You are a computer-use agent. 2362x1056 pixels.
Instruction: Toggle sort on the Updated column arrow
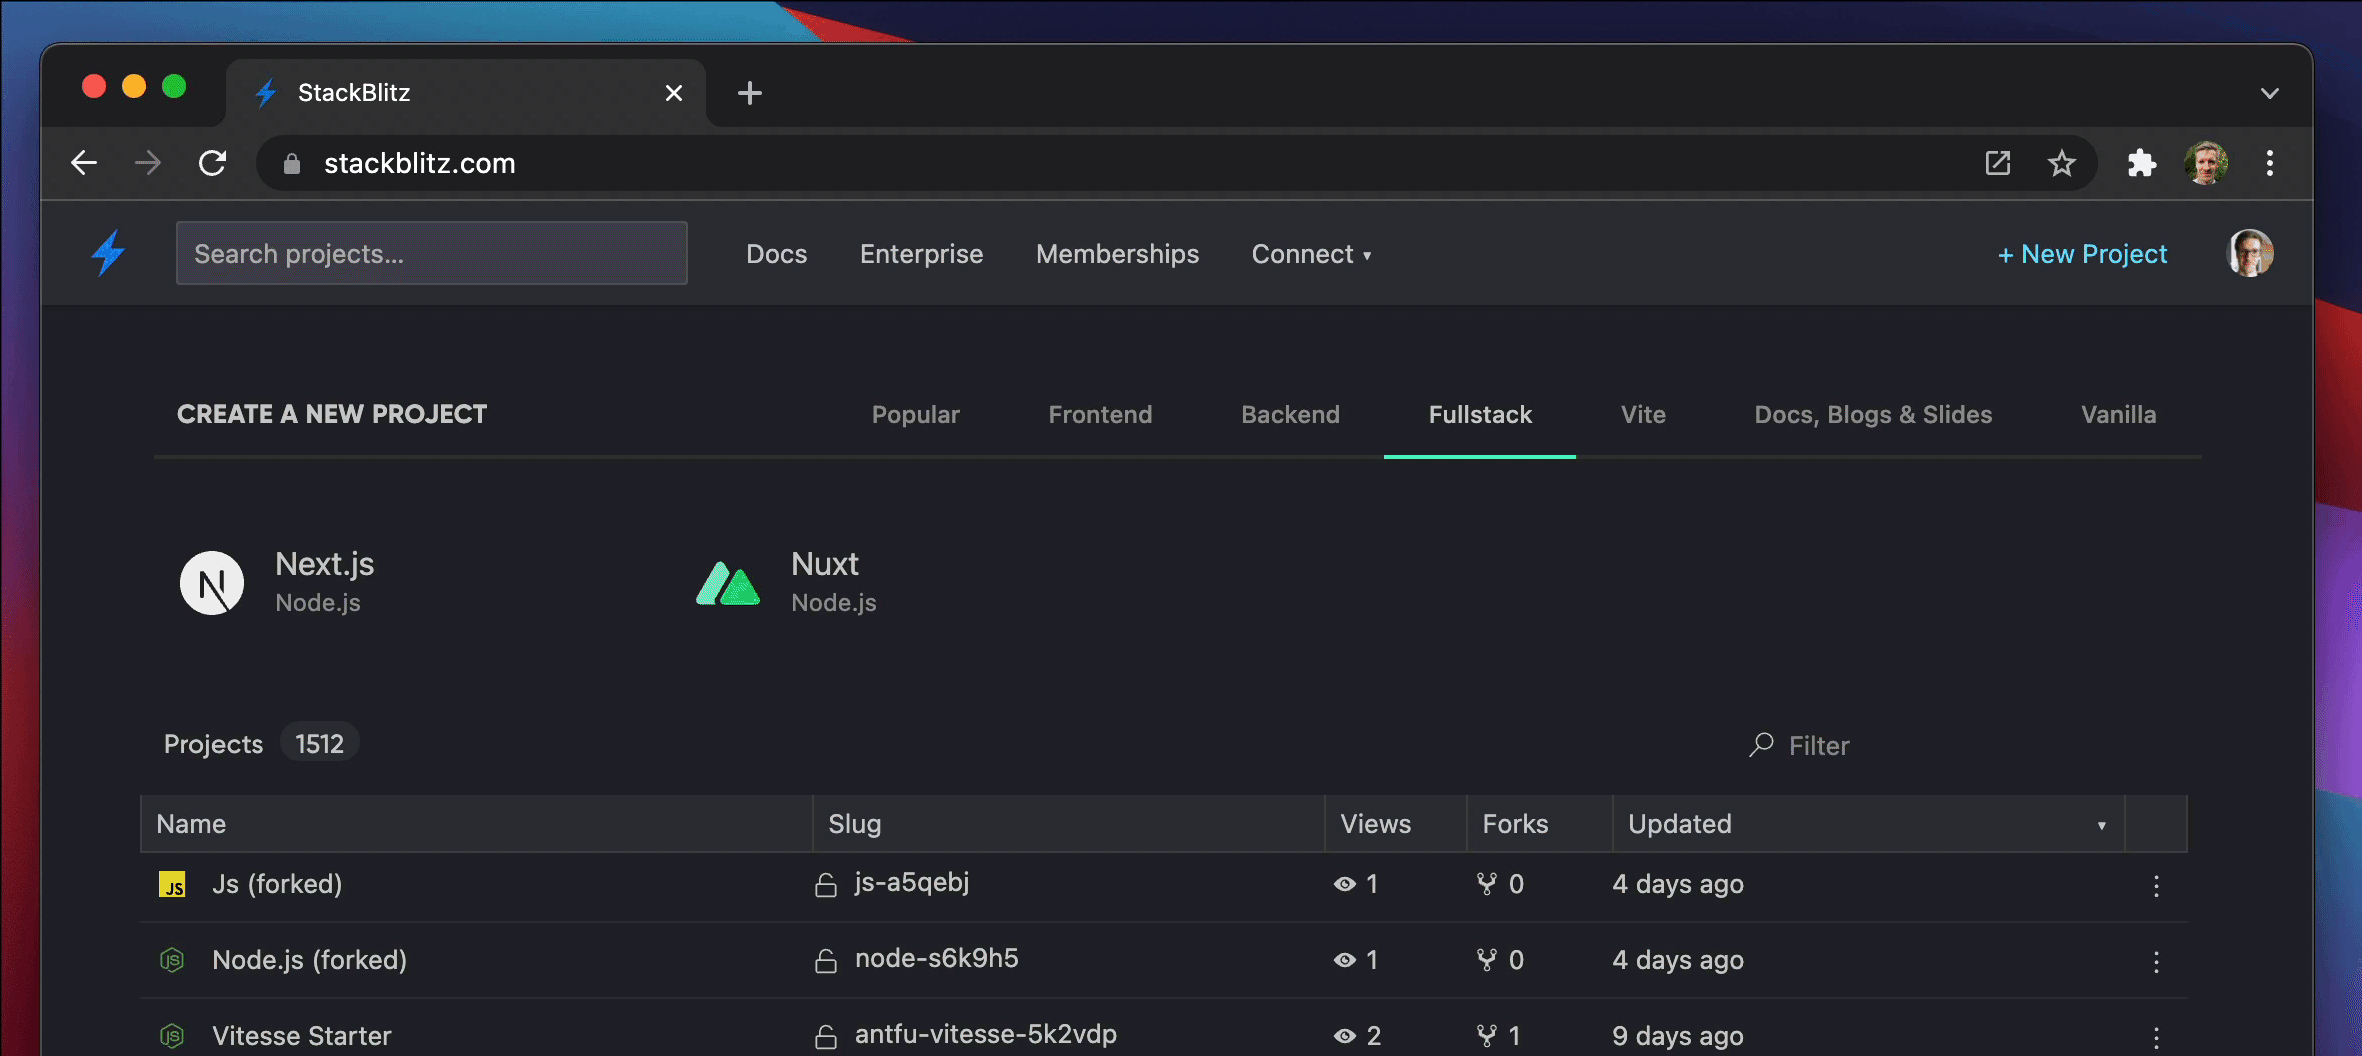(2101, 826)
